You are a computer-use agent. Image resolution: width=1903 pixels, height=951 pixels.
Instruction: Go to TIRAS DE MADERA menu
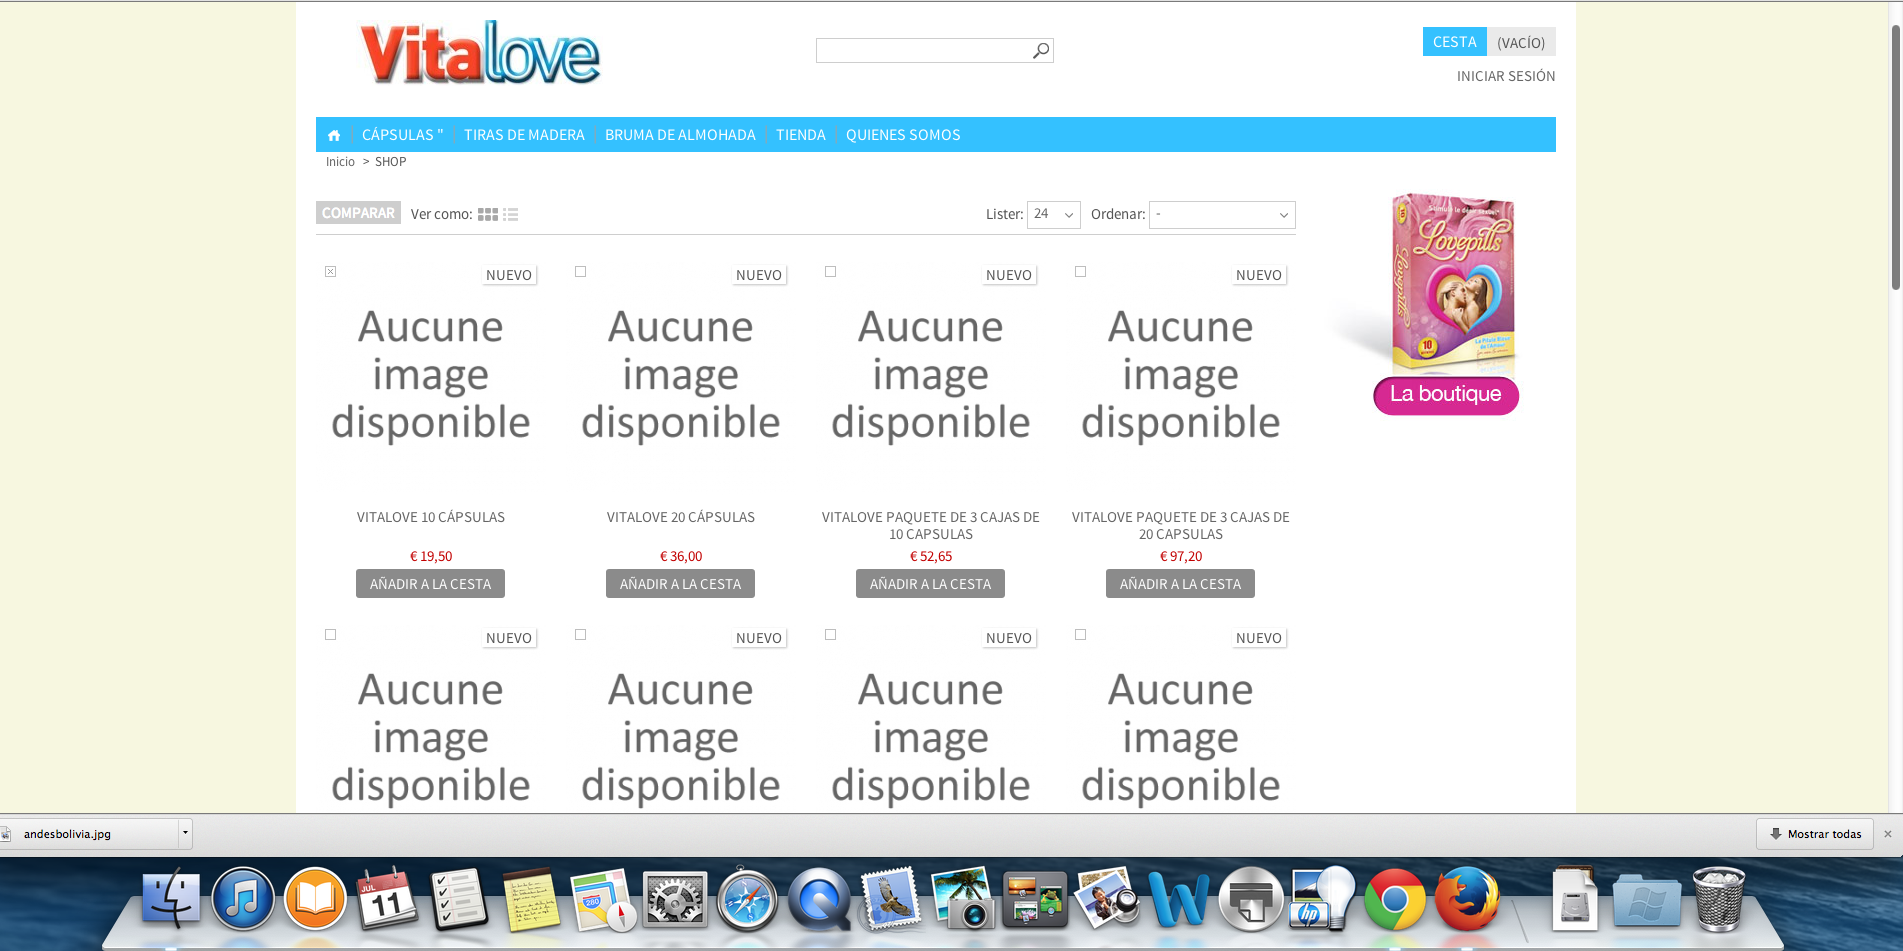pyautogui.click(x=524, y=135)
